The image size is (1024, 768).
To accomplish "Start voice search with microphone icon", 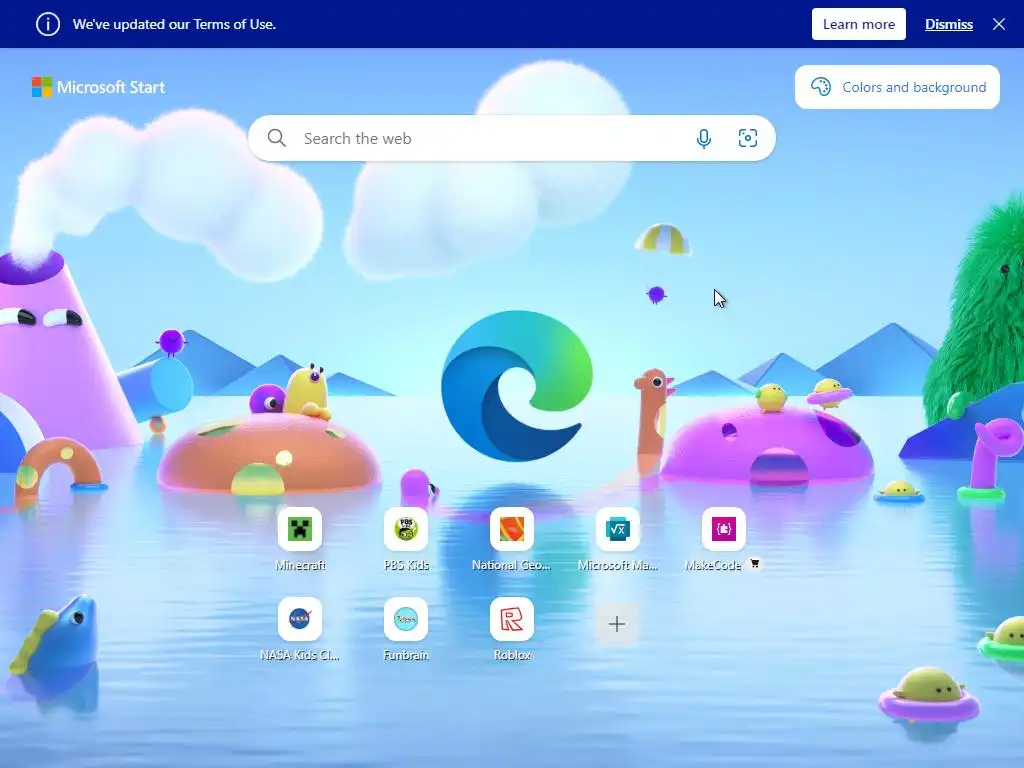I will pyautogui.click(x=703, y=138).
